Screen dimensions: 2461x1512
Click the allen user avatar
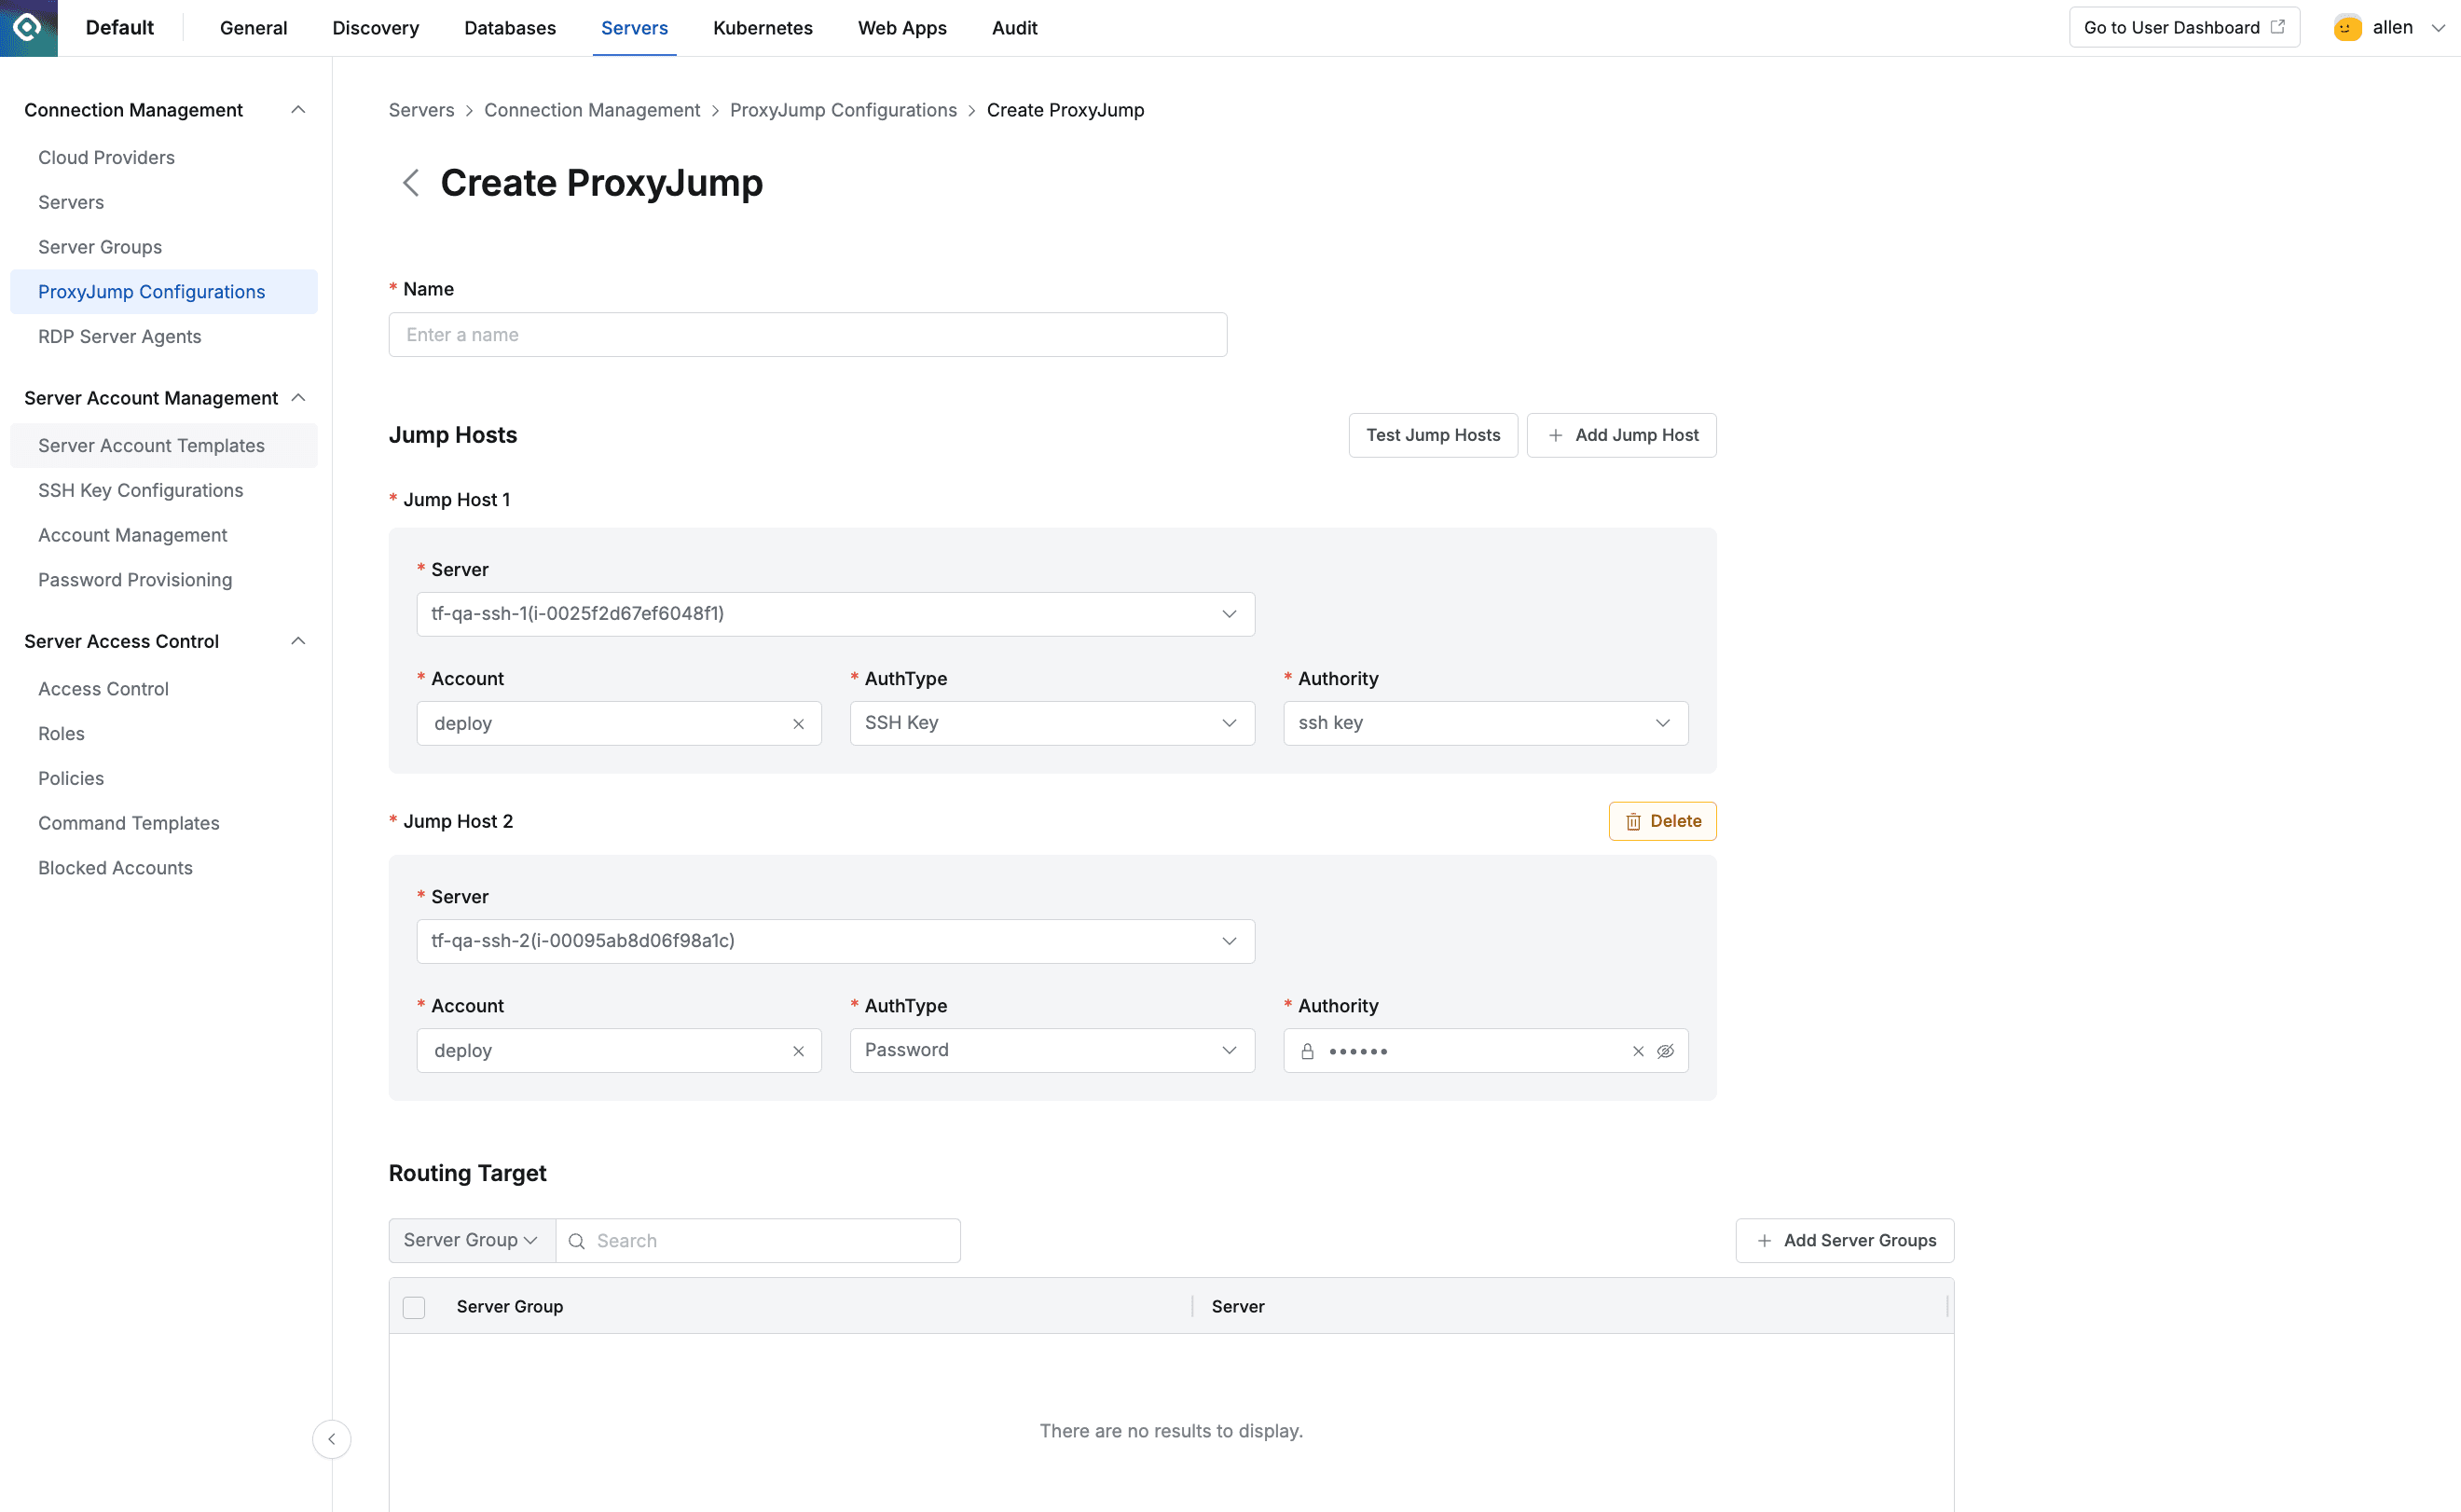pos(2347,27)
